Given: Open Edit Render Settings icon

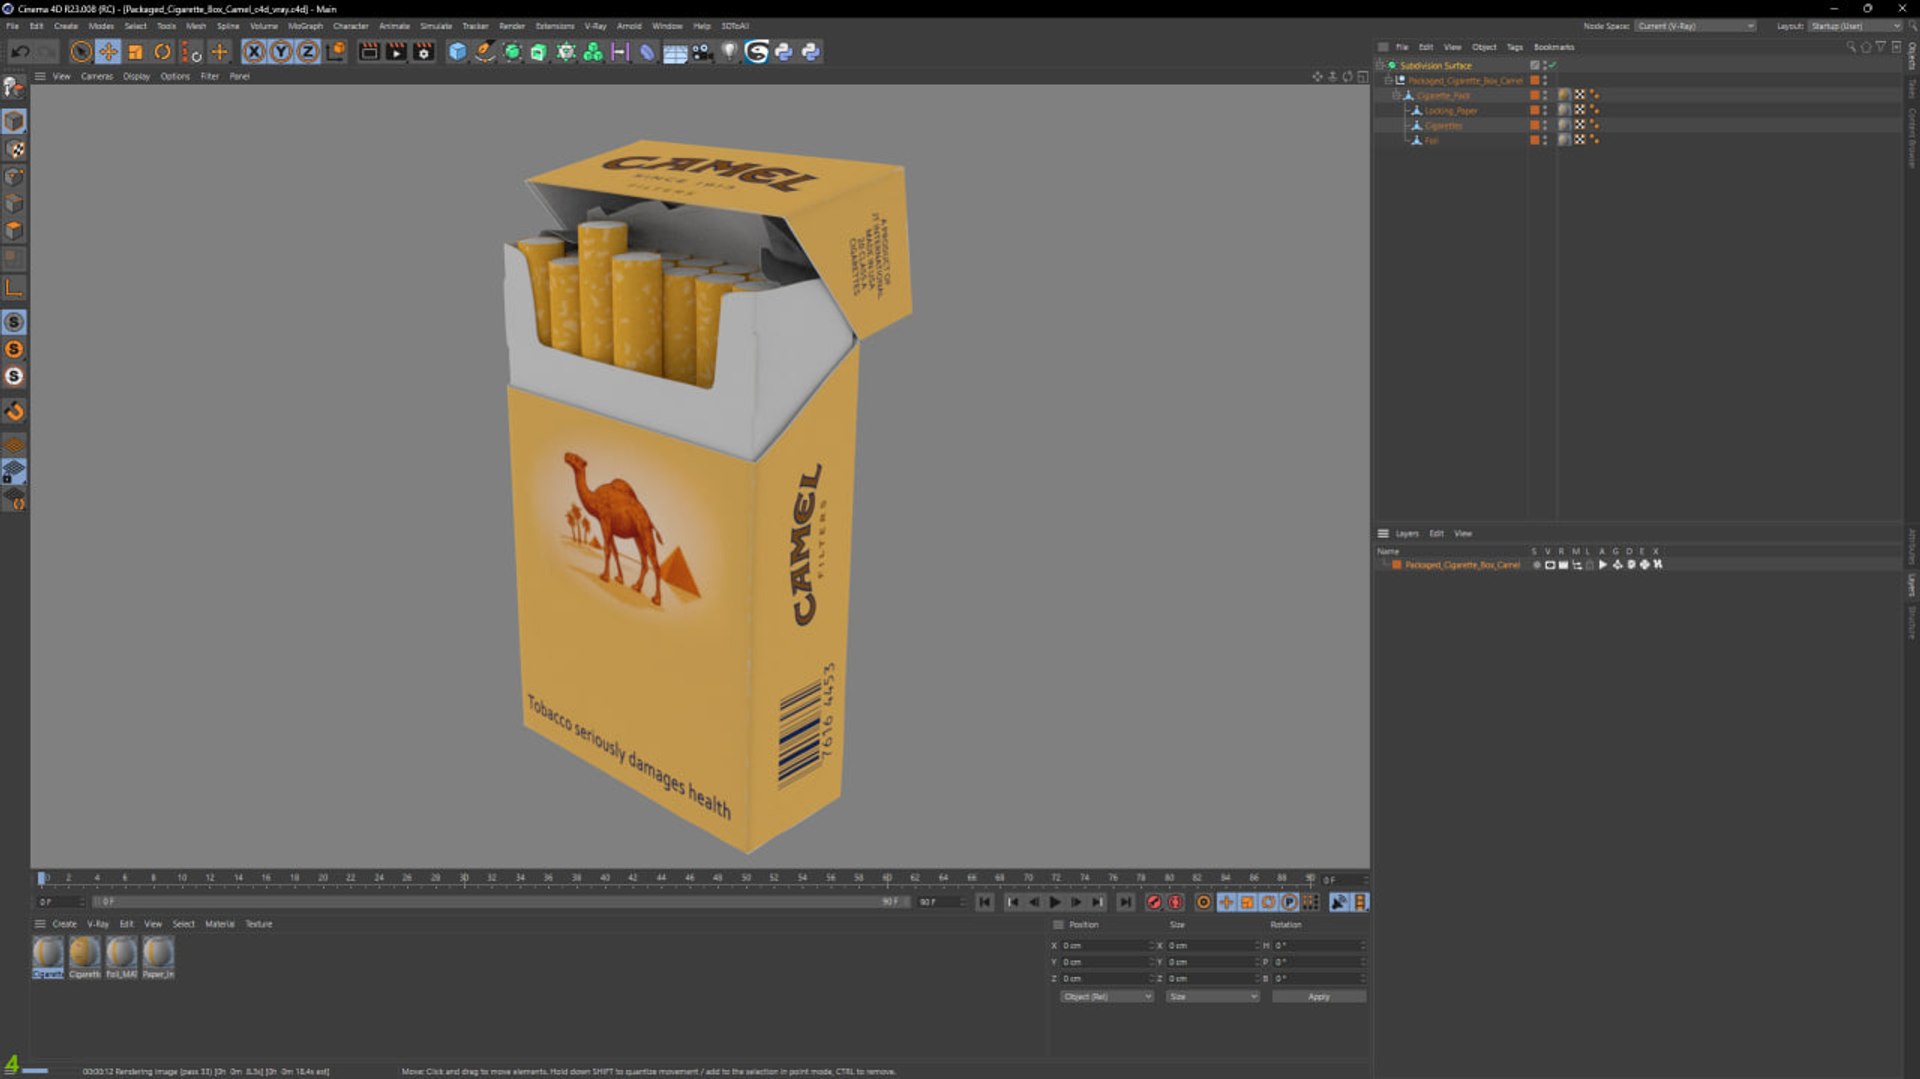Looking at the screenshot, I should point(424,52).
